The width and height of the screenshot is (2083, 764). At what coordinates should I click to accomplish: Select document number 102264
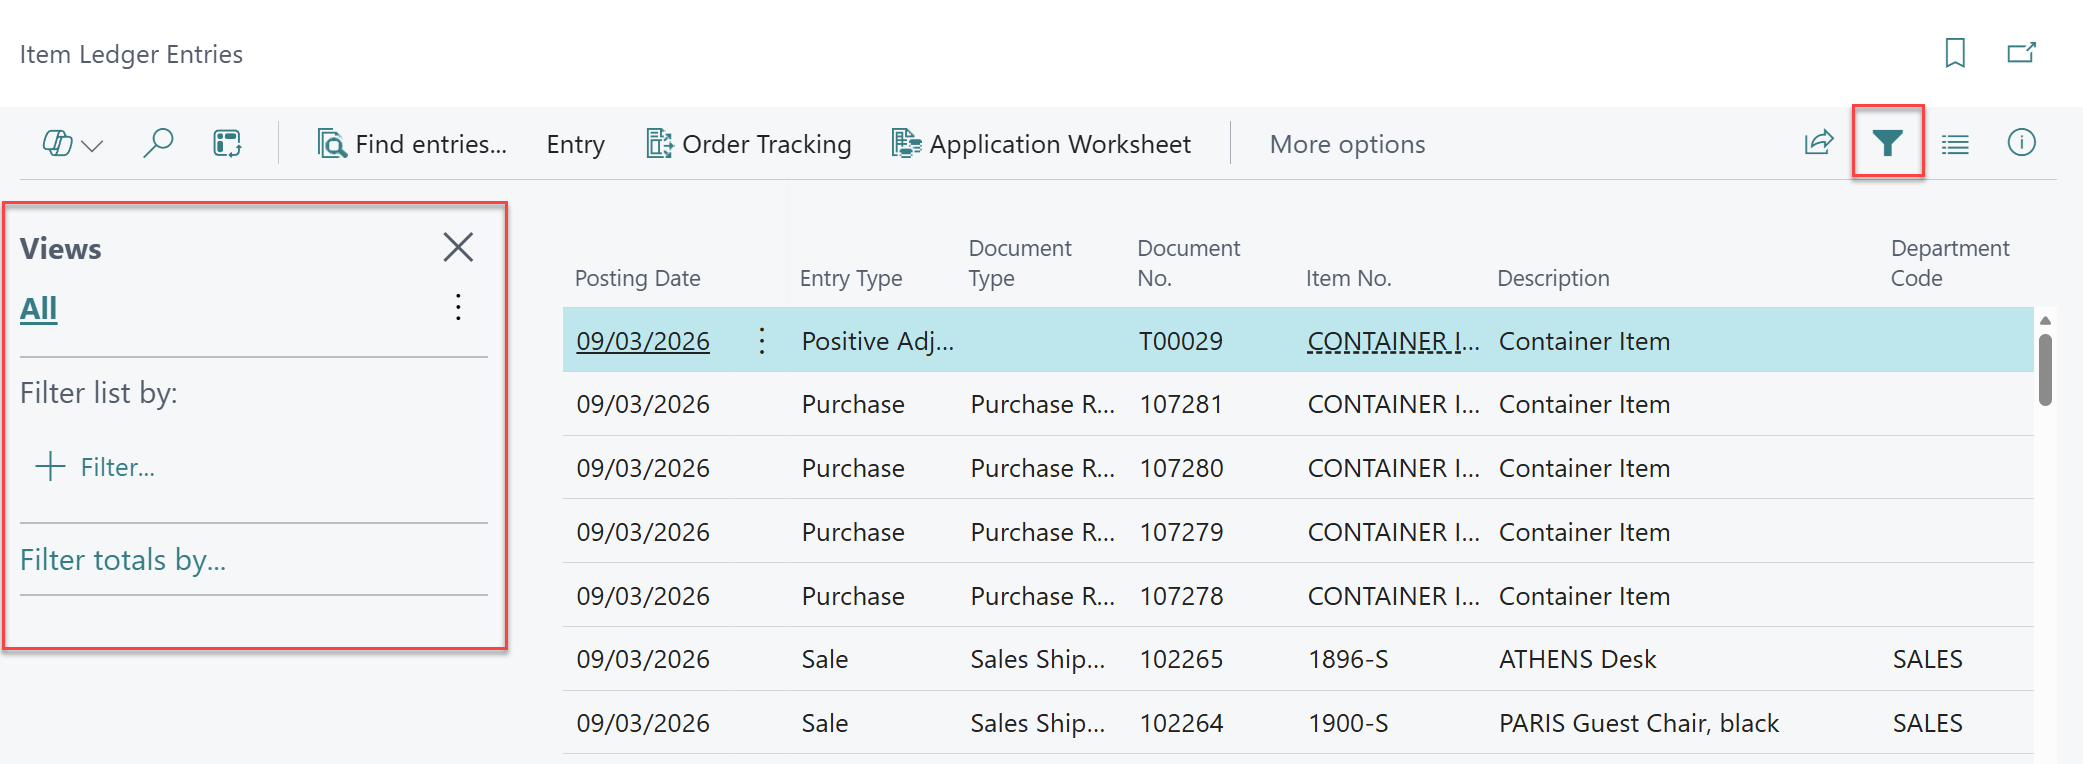point(1181,723)
